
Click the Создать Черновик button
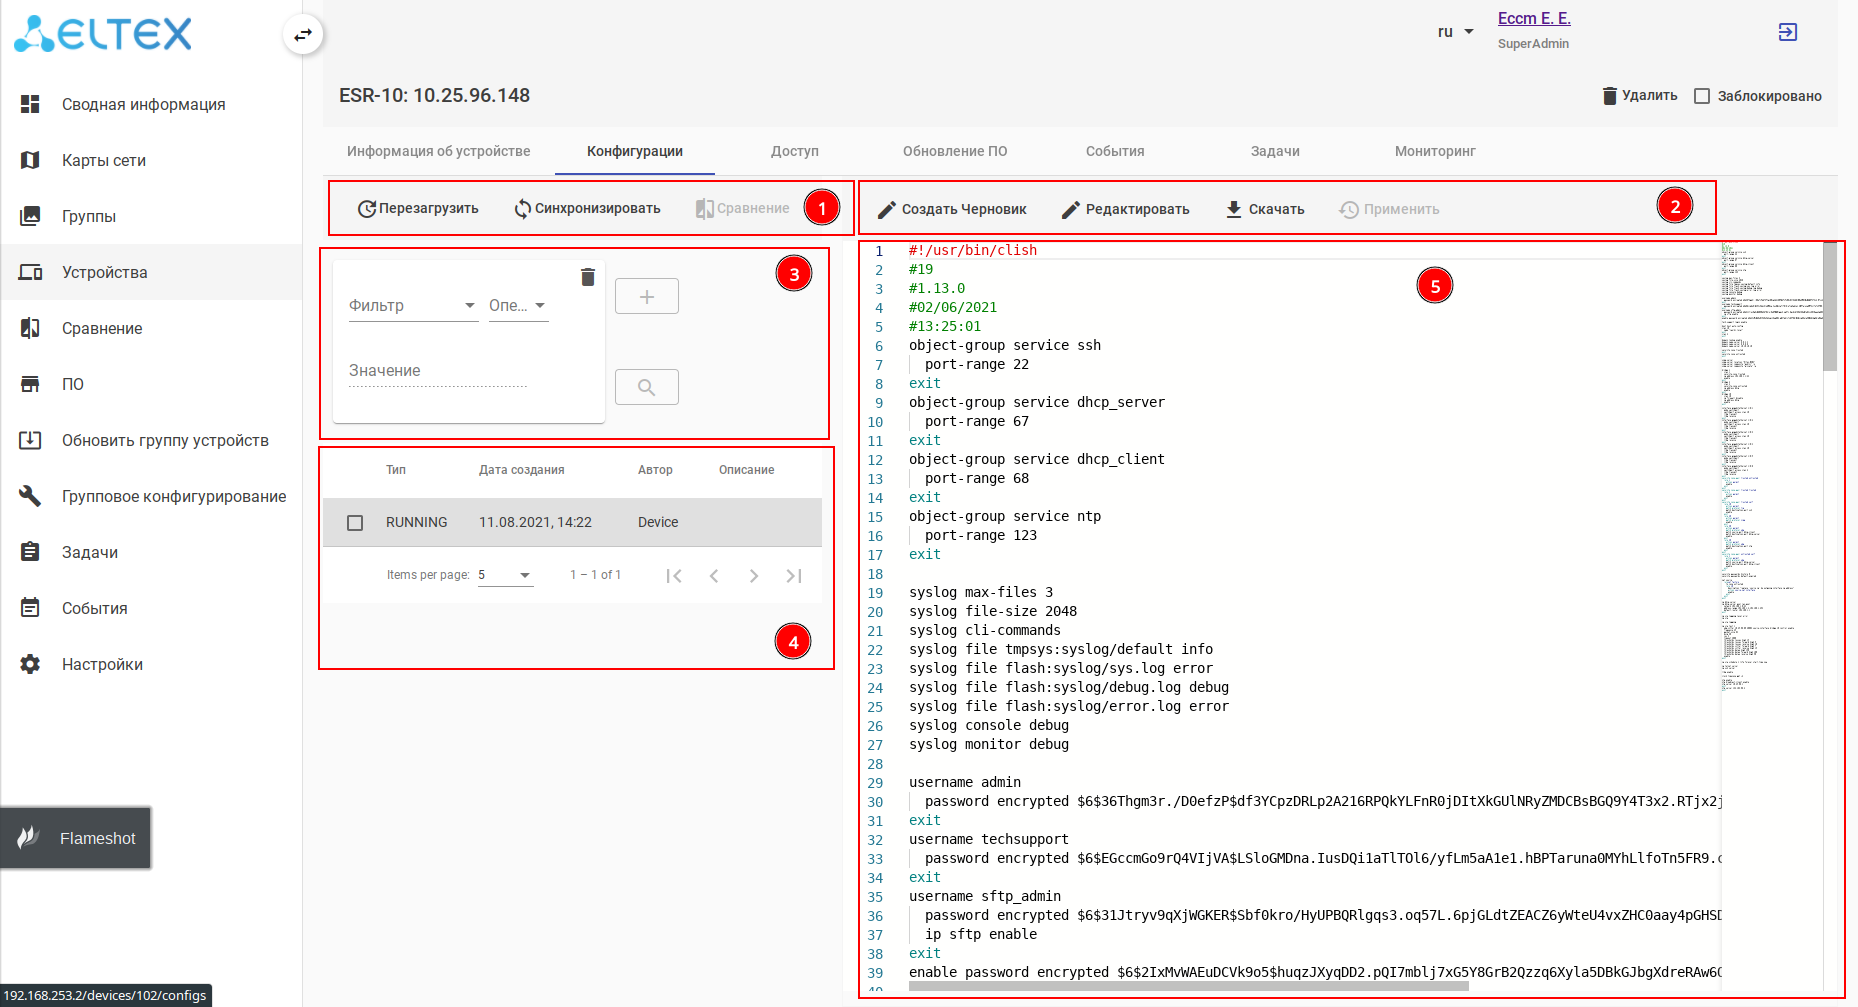pos(952,209)
